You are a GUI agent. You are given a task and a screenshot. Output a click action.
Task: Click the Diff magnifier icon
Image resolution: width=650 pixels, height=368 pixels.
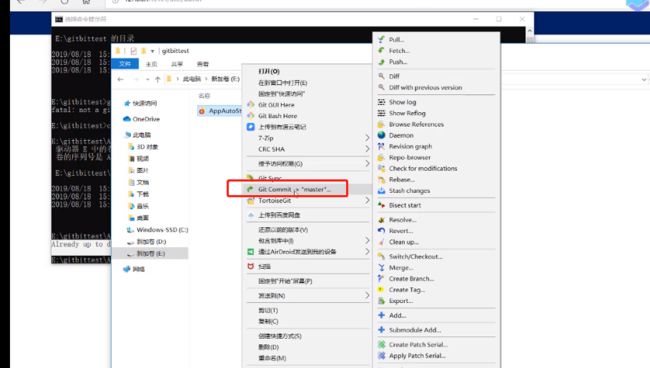(x=381, y=76)
